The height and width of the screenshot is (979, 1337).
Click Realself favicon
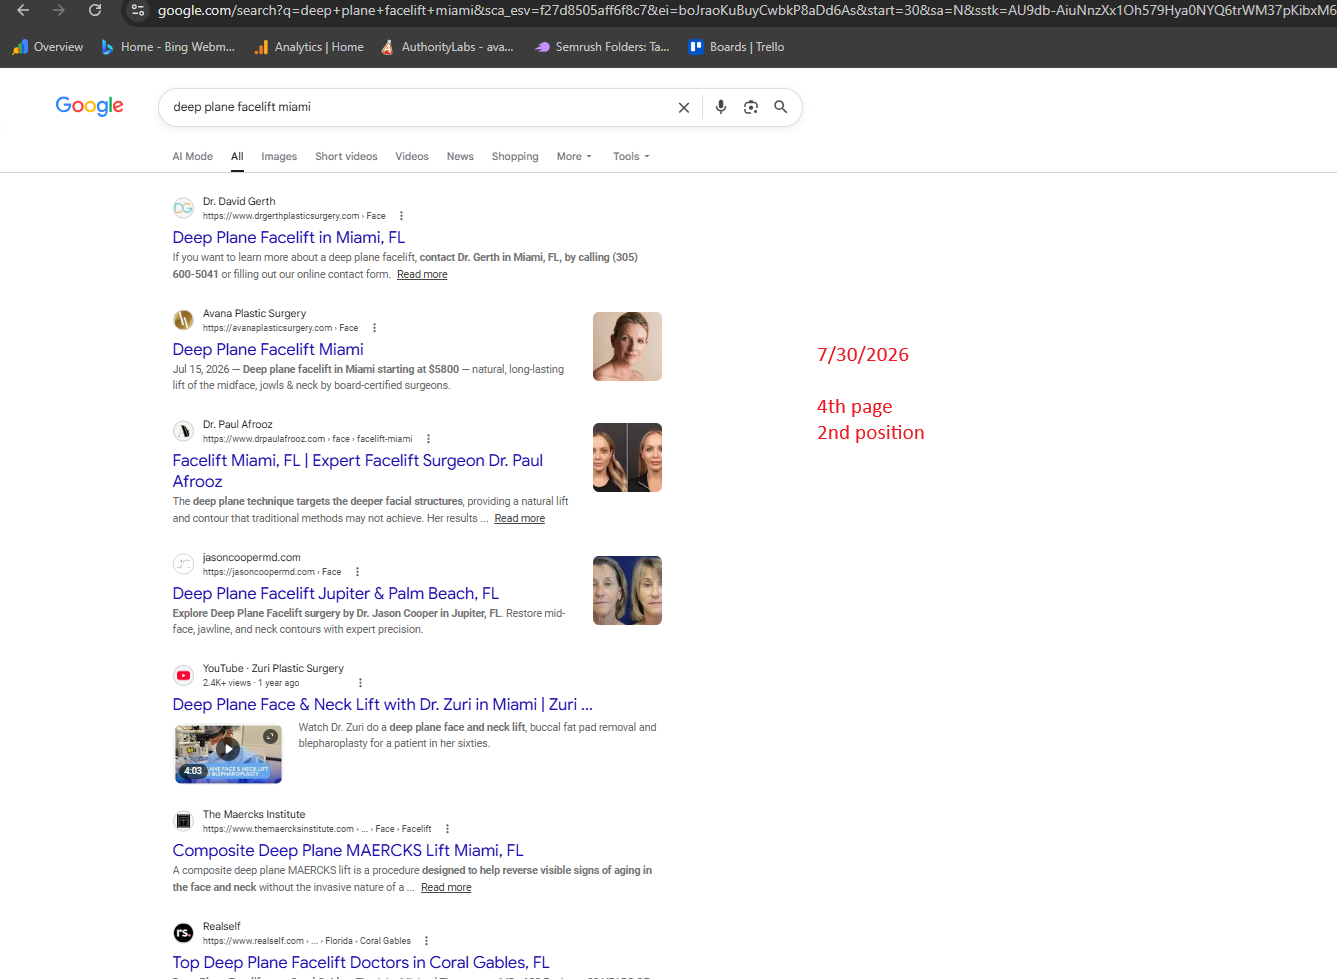point(183,933)
